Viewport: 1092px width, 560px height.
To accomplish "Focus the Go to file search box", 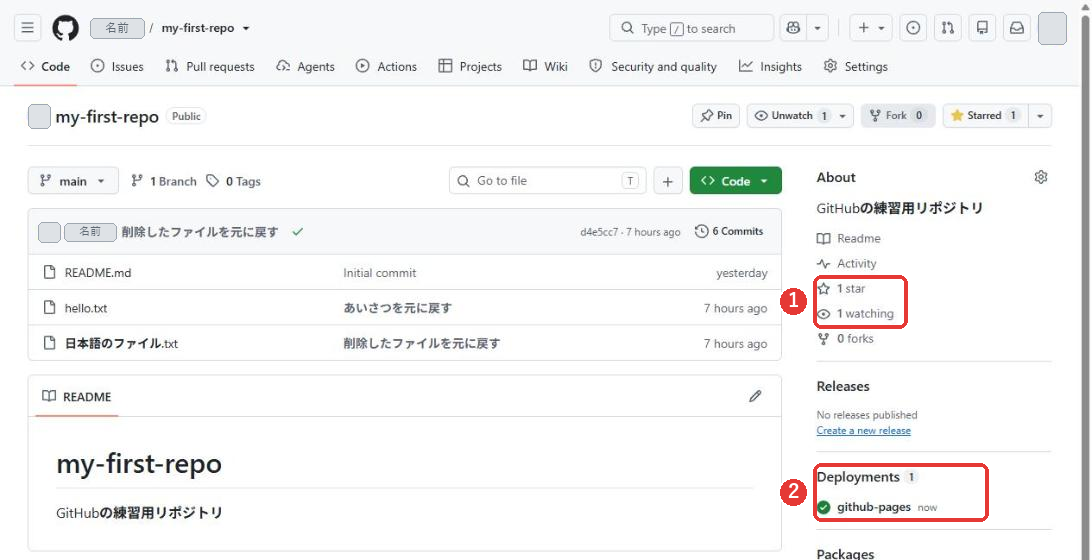I will tap(547, 181).
